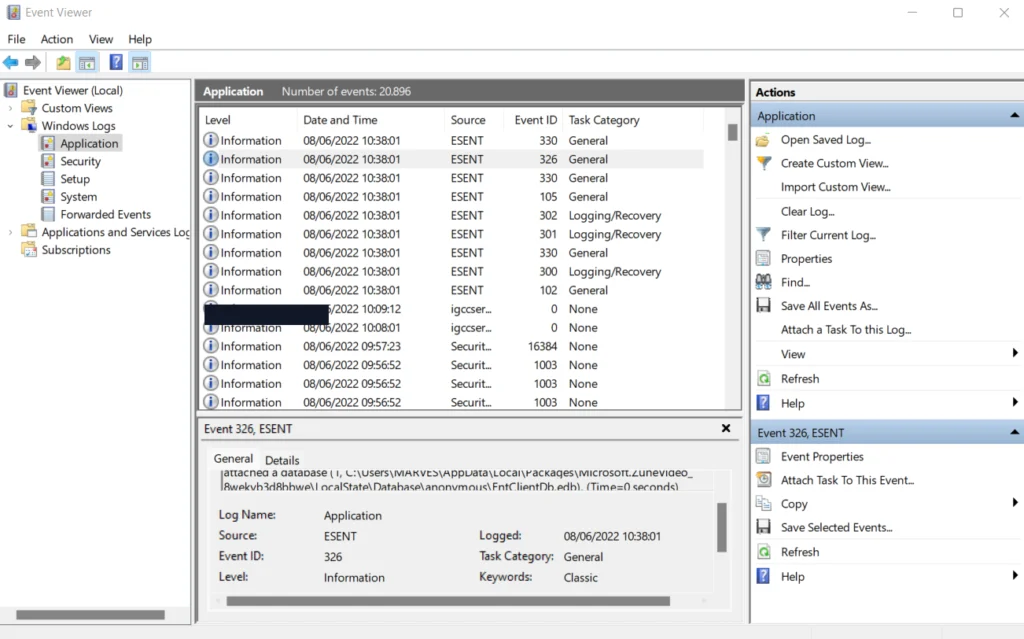1024x639 pixels.
Task: Click the event details horizontal scrollbar
Action: pyautogui.click(x=448, y=600)
